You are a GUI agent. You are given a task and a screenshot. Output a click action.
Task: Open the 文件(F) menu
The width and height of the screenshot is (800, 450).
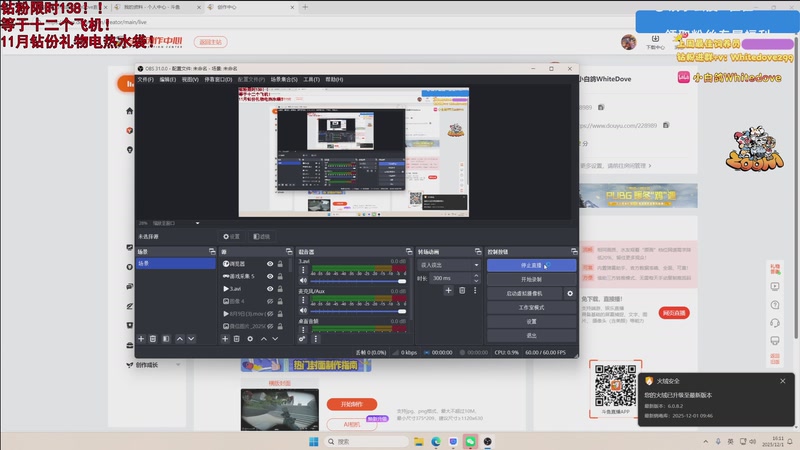(x=145, y=80)
